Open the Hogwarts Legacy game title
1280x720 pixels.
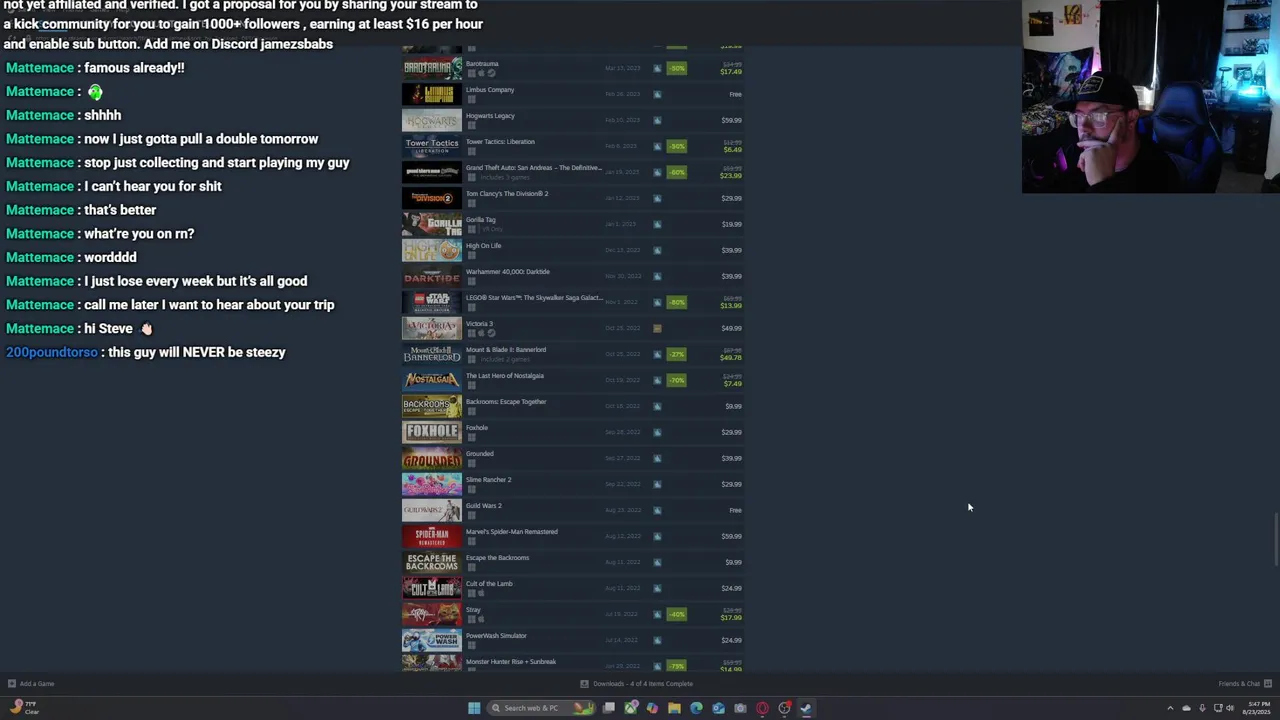(x=490, y=116)
